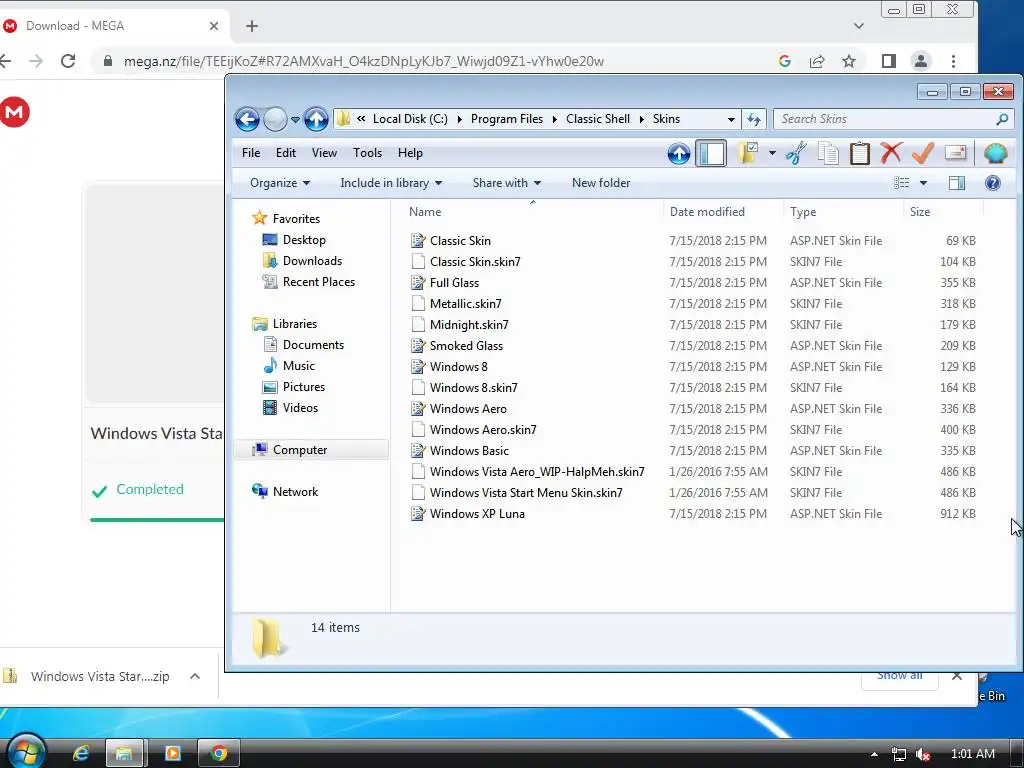Click the Copy toolbar icon
Image resolution: width=1024 pixels, height=768 pixels.
coord(828,153)
